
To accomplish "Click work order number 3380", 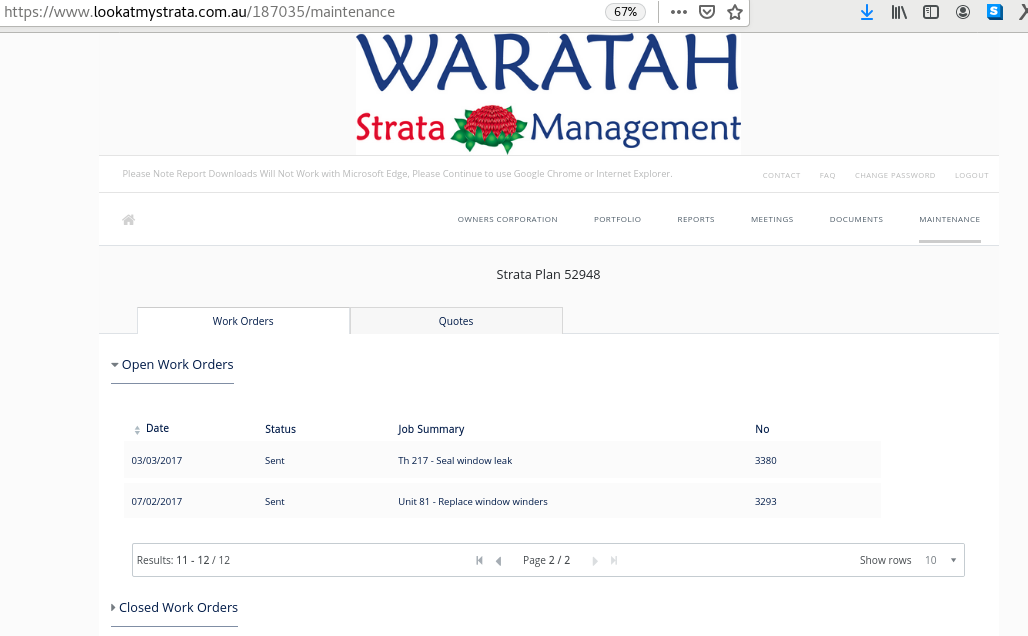I will 766,461.
